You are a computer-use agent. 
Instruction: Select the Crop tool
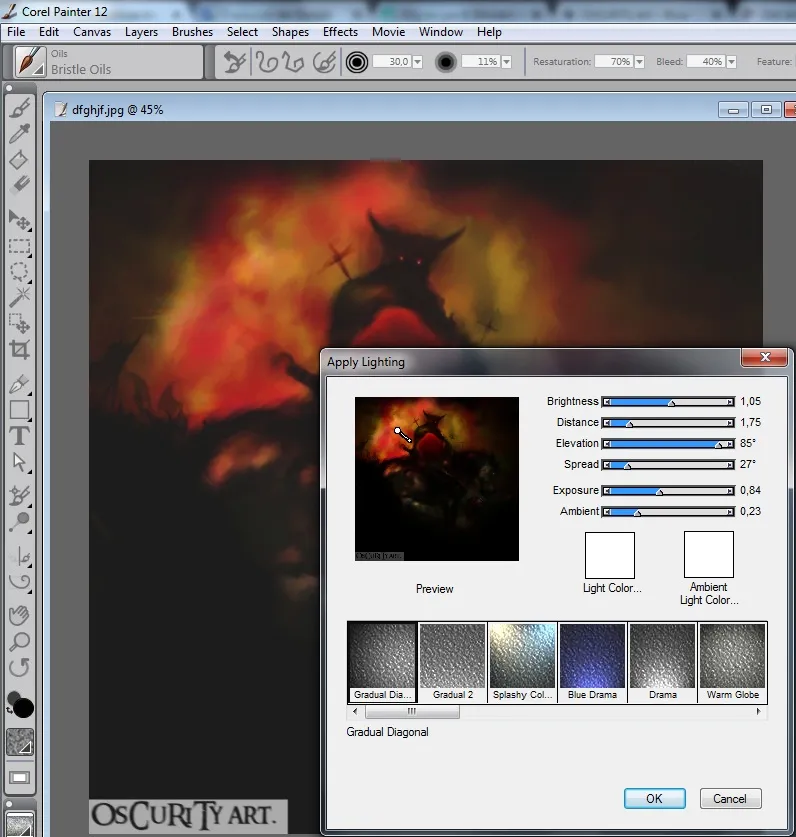coord(19,350)
